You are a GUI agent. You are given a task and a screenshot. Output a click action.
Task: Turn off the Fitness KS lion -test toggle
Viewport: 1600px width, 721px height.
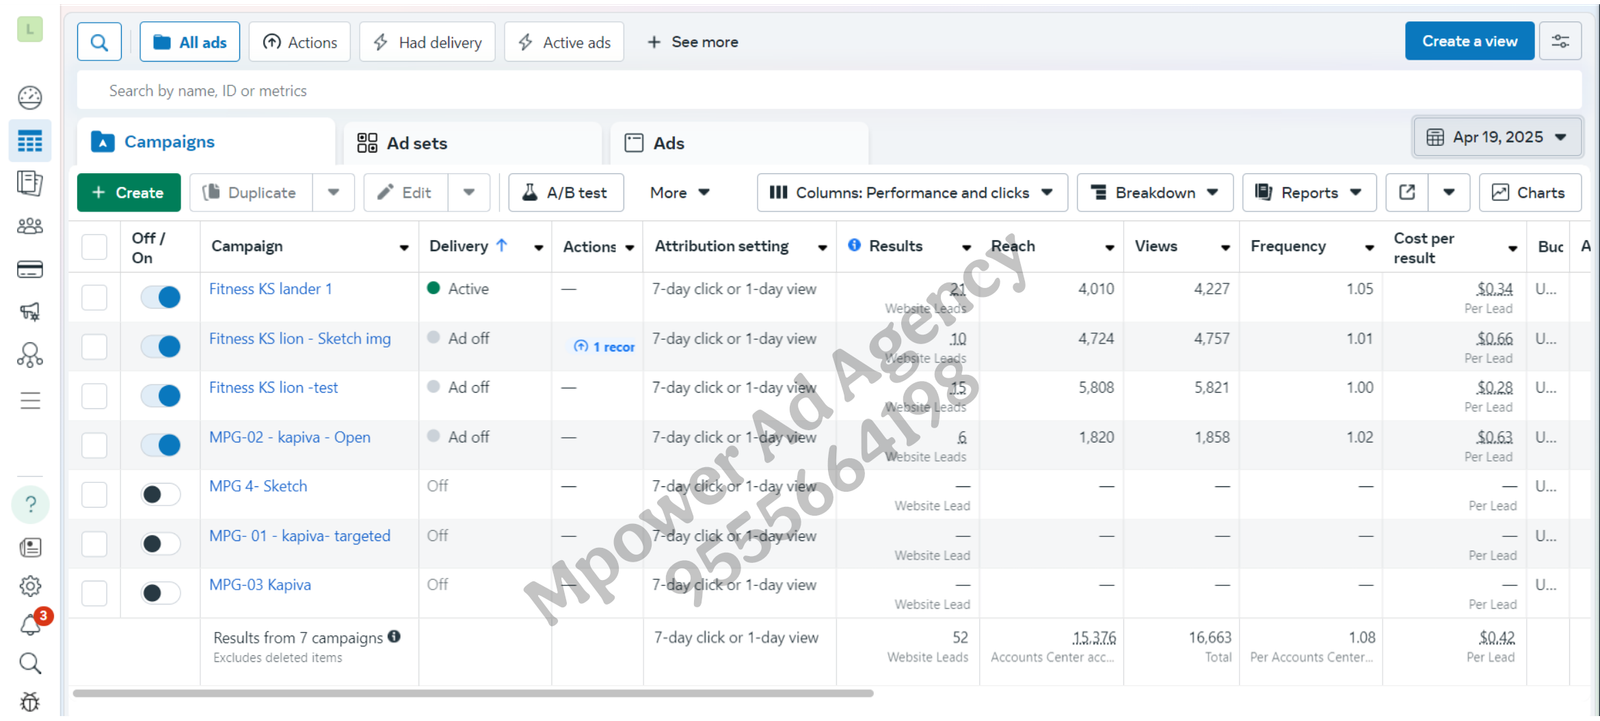[160, 396]
